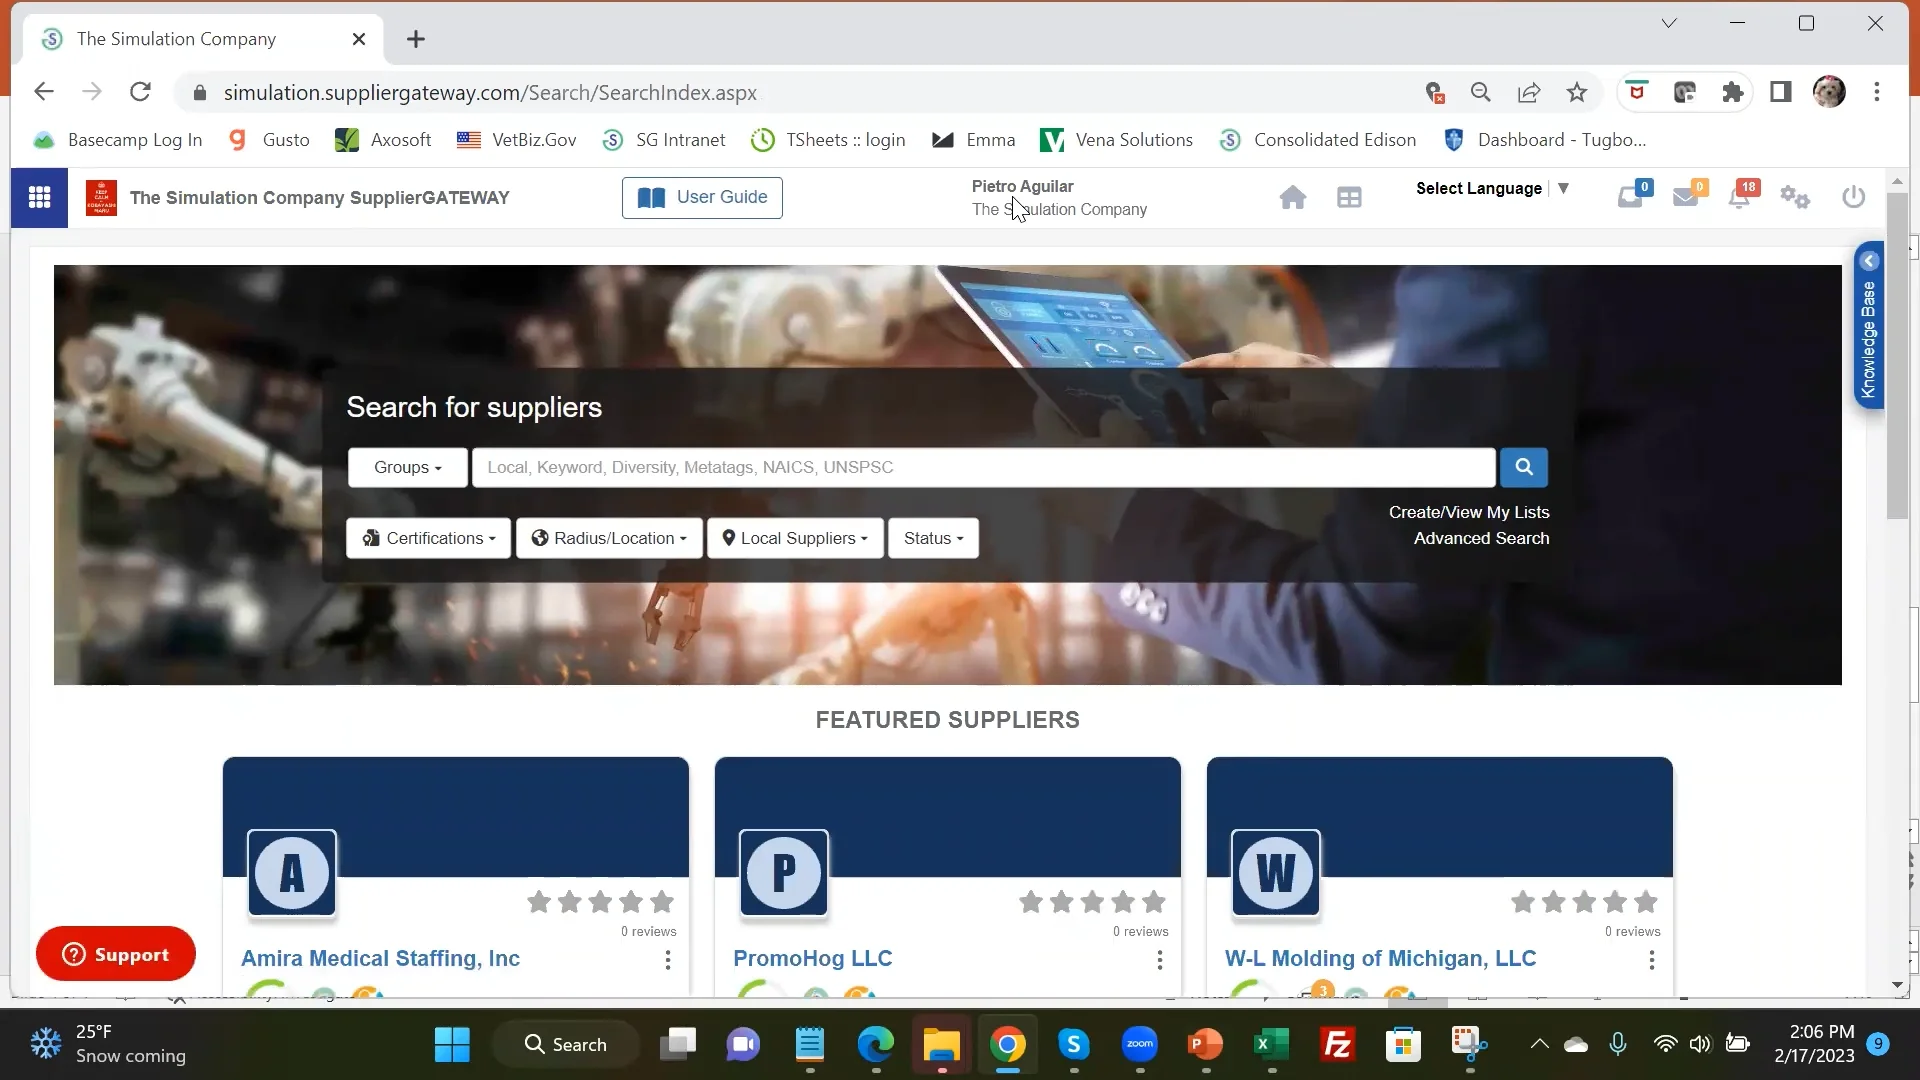Open Amira Medical Staffing three-dot menu
This screenshot has height=1080, width=1920.
668,960
